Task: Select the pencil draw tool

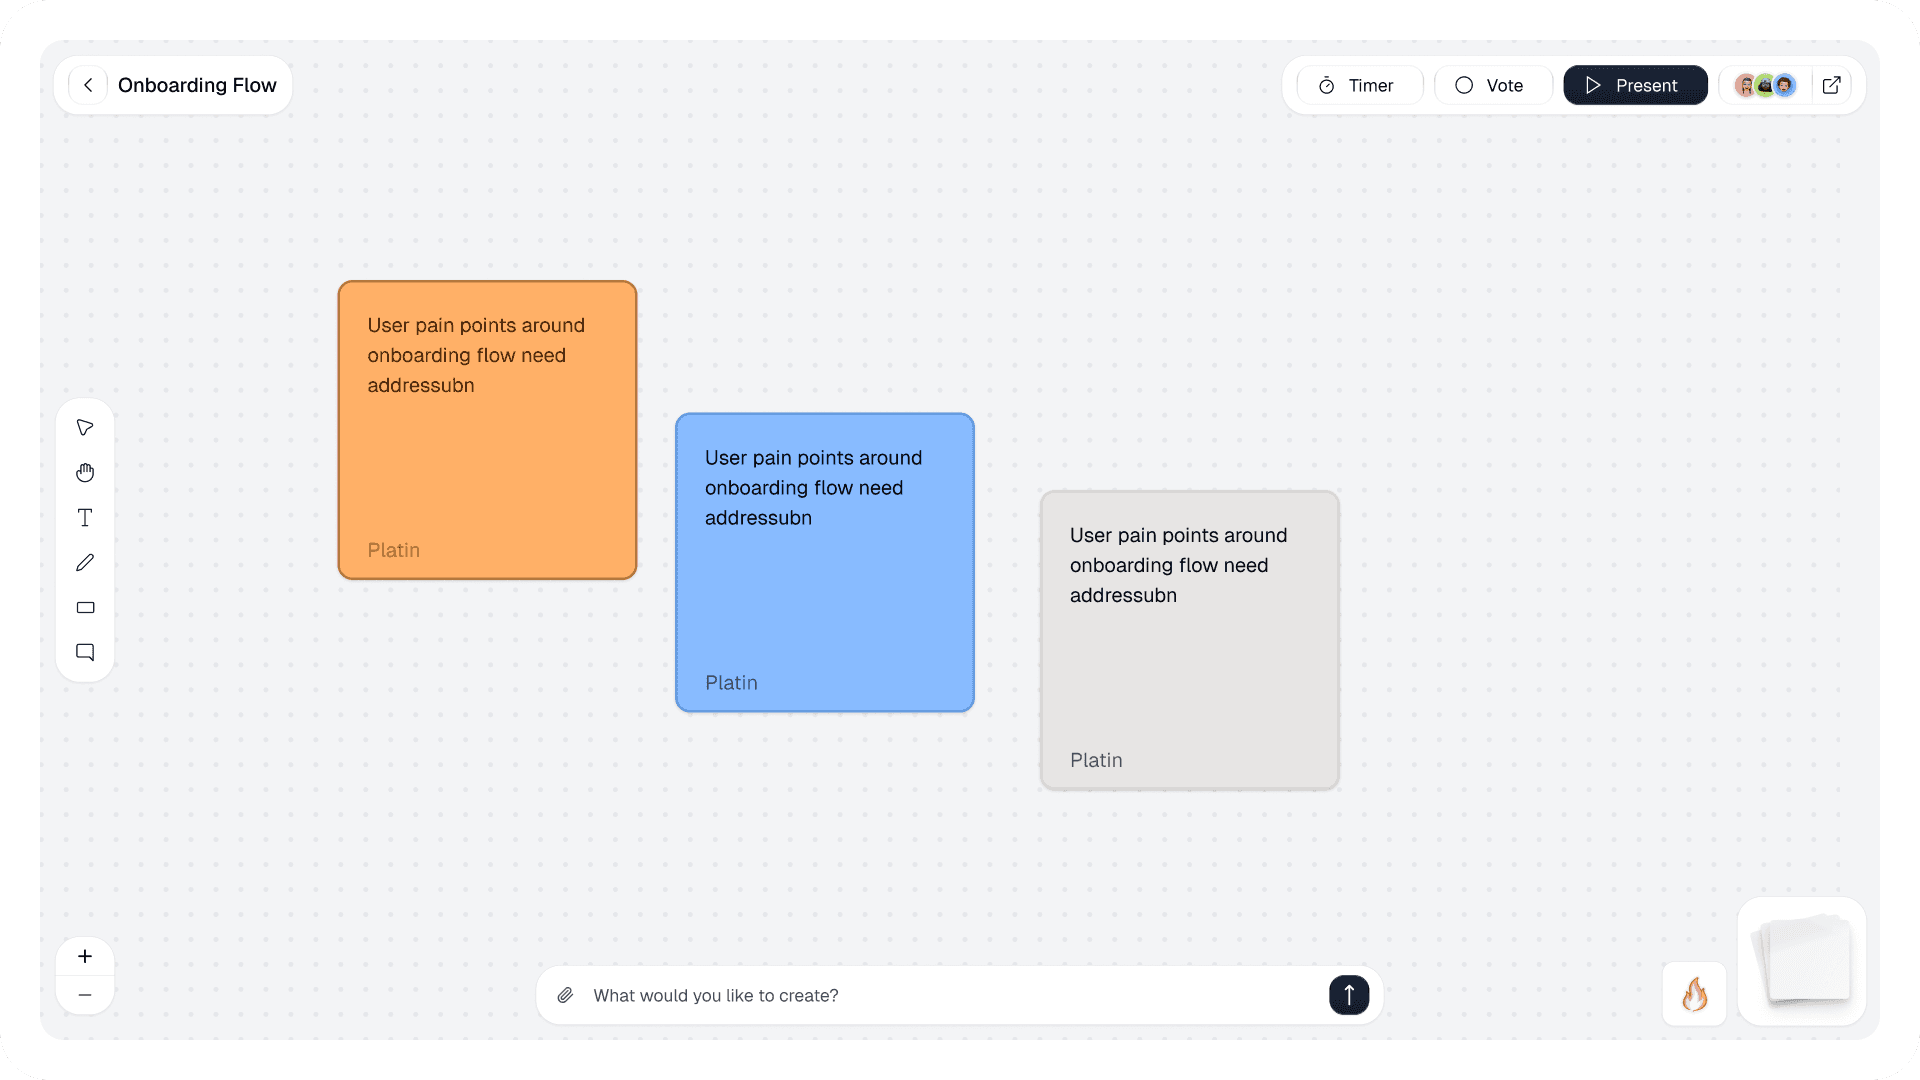Action: click(85, 563)
